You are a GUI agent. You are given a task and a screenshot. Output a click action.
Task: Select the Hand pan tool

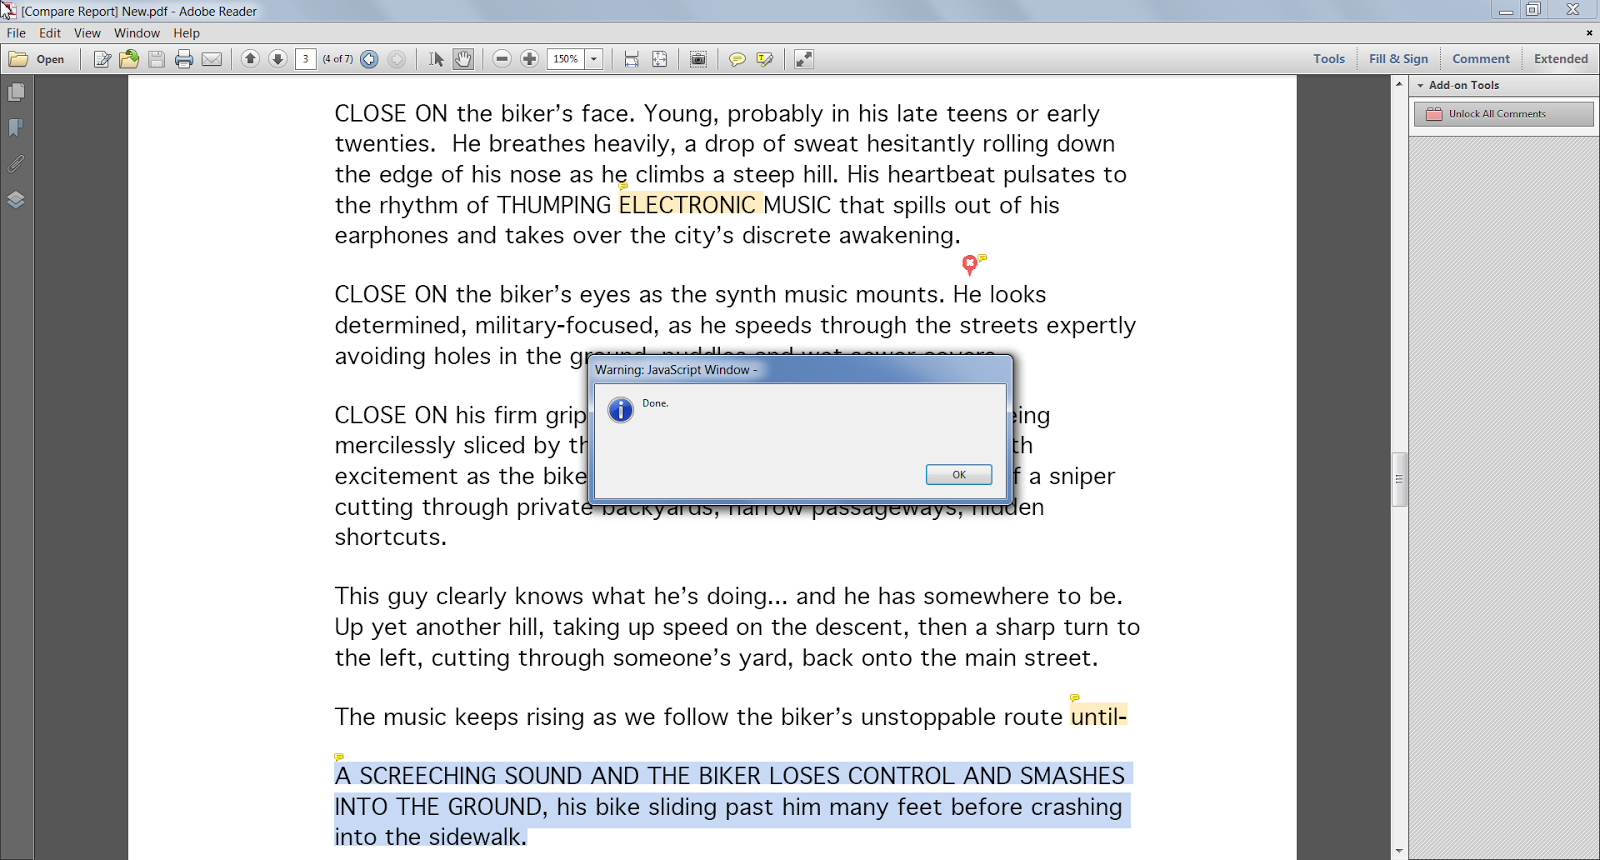(x=463, y=59)
